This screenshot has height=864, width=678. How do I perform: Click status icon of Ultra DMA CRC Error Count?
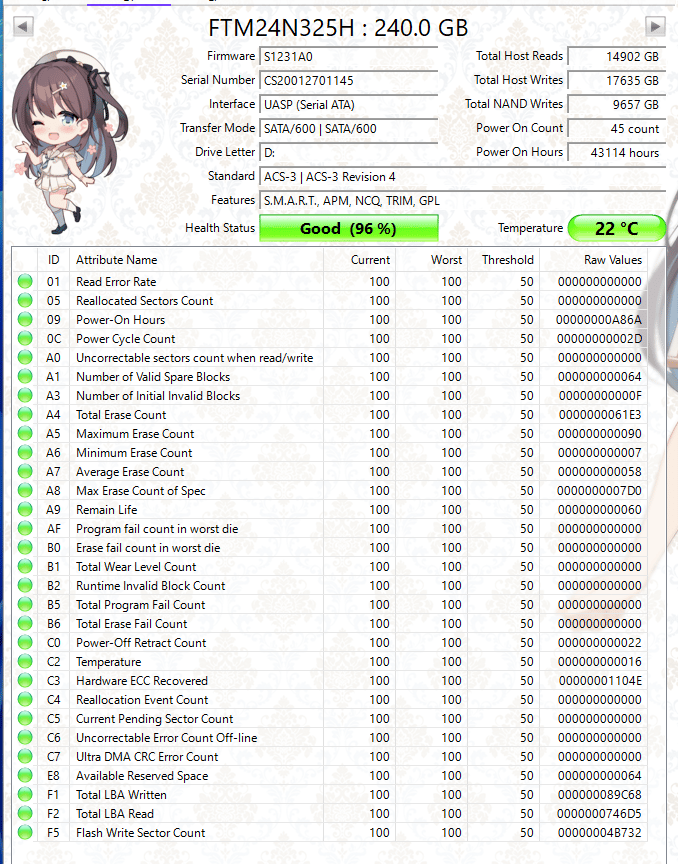pyautogui.click(x=25, y=757)
